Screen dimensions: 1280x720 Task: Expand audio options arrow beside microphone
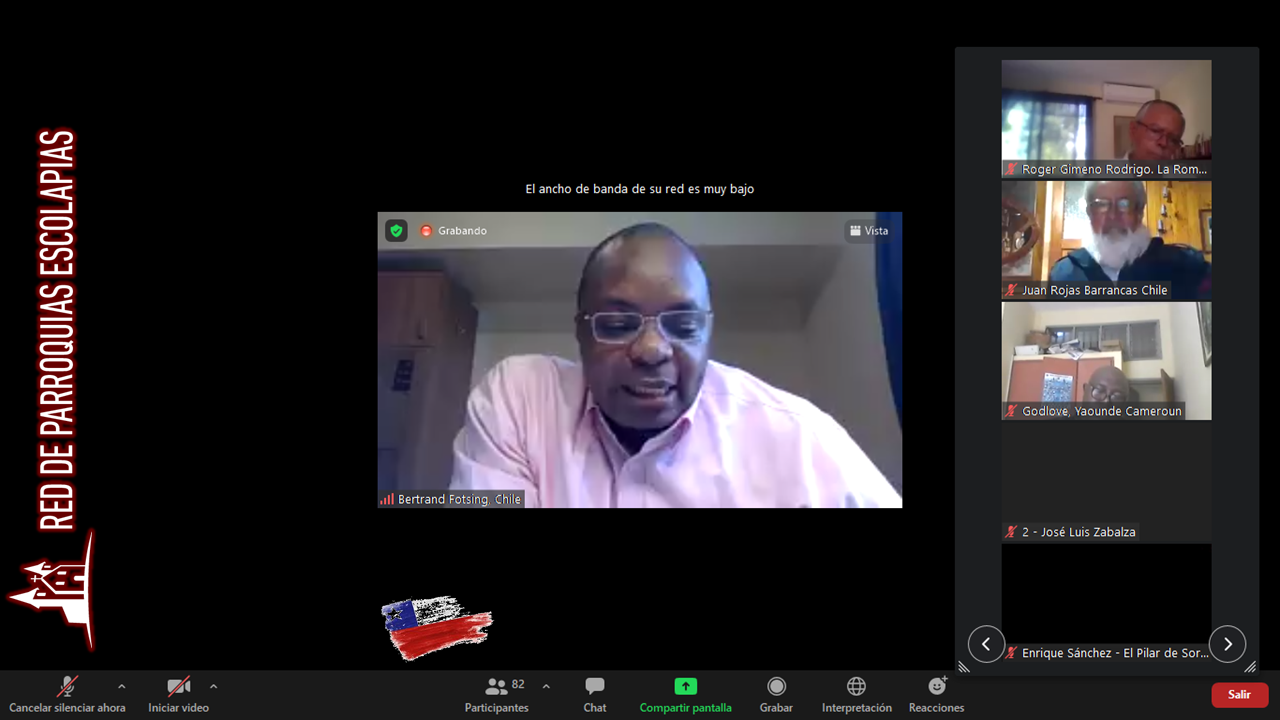coord(122,687)
